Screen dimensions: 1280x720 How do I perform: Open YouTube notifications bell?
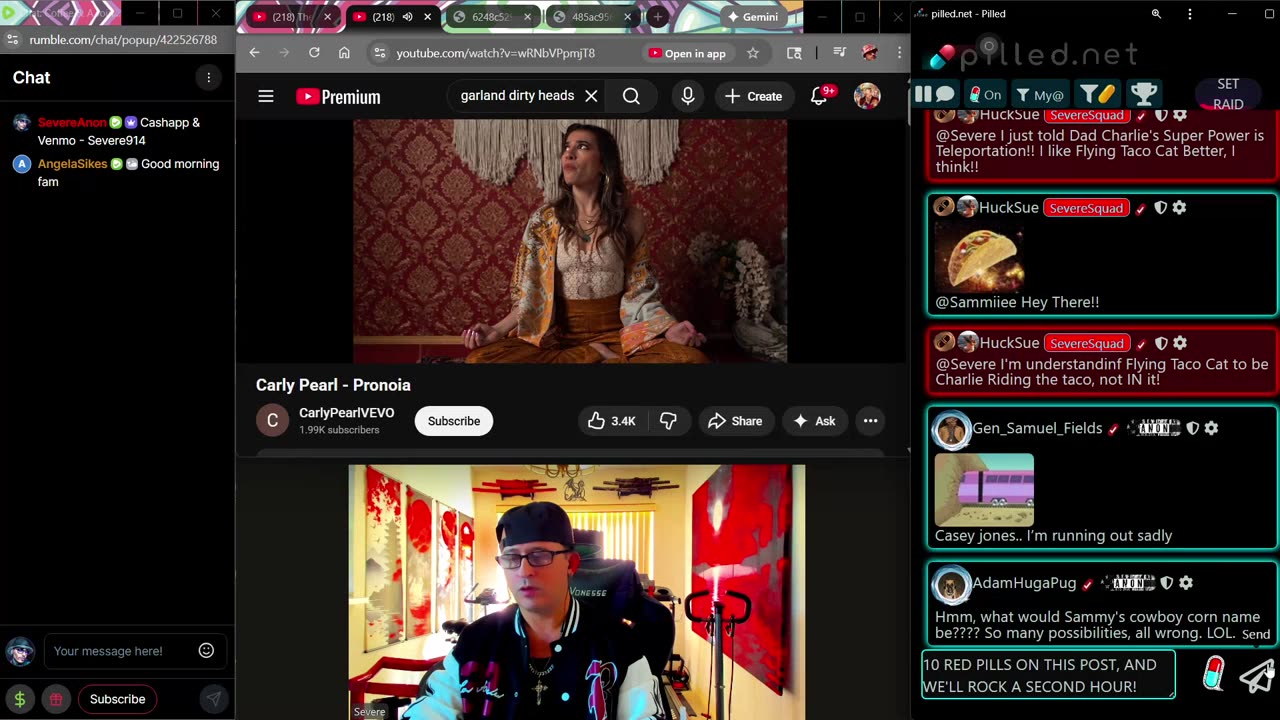tap(819, 96)
